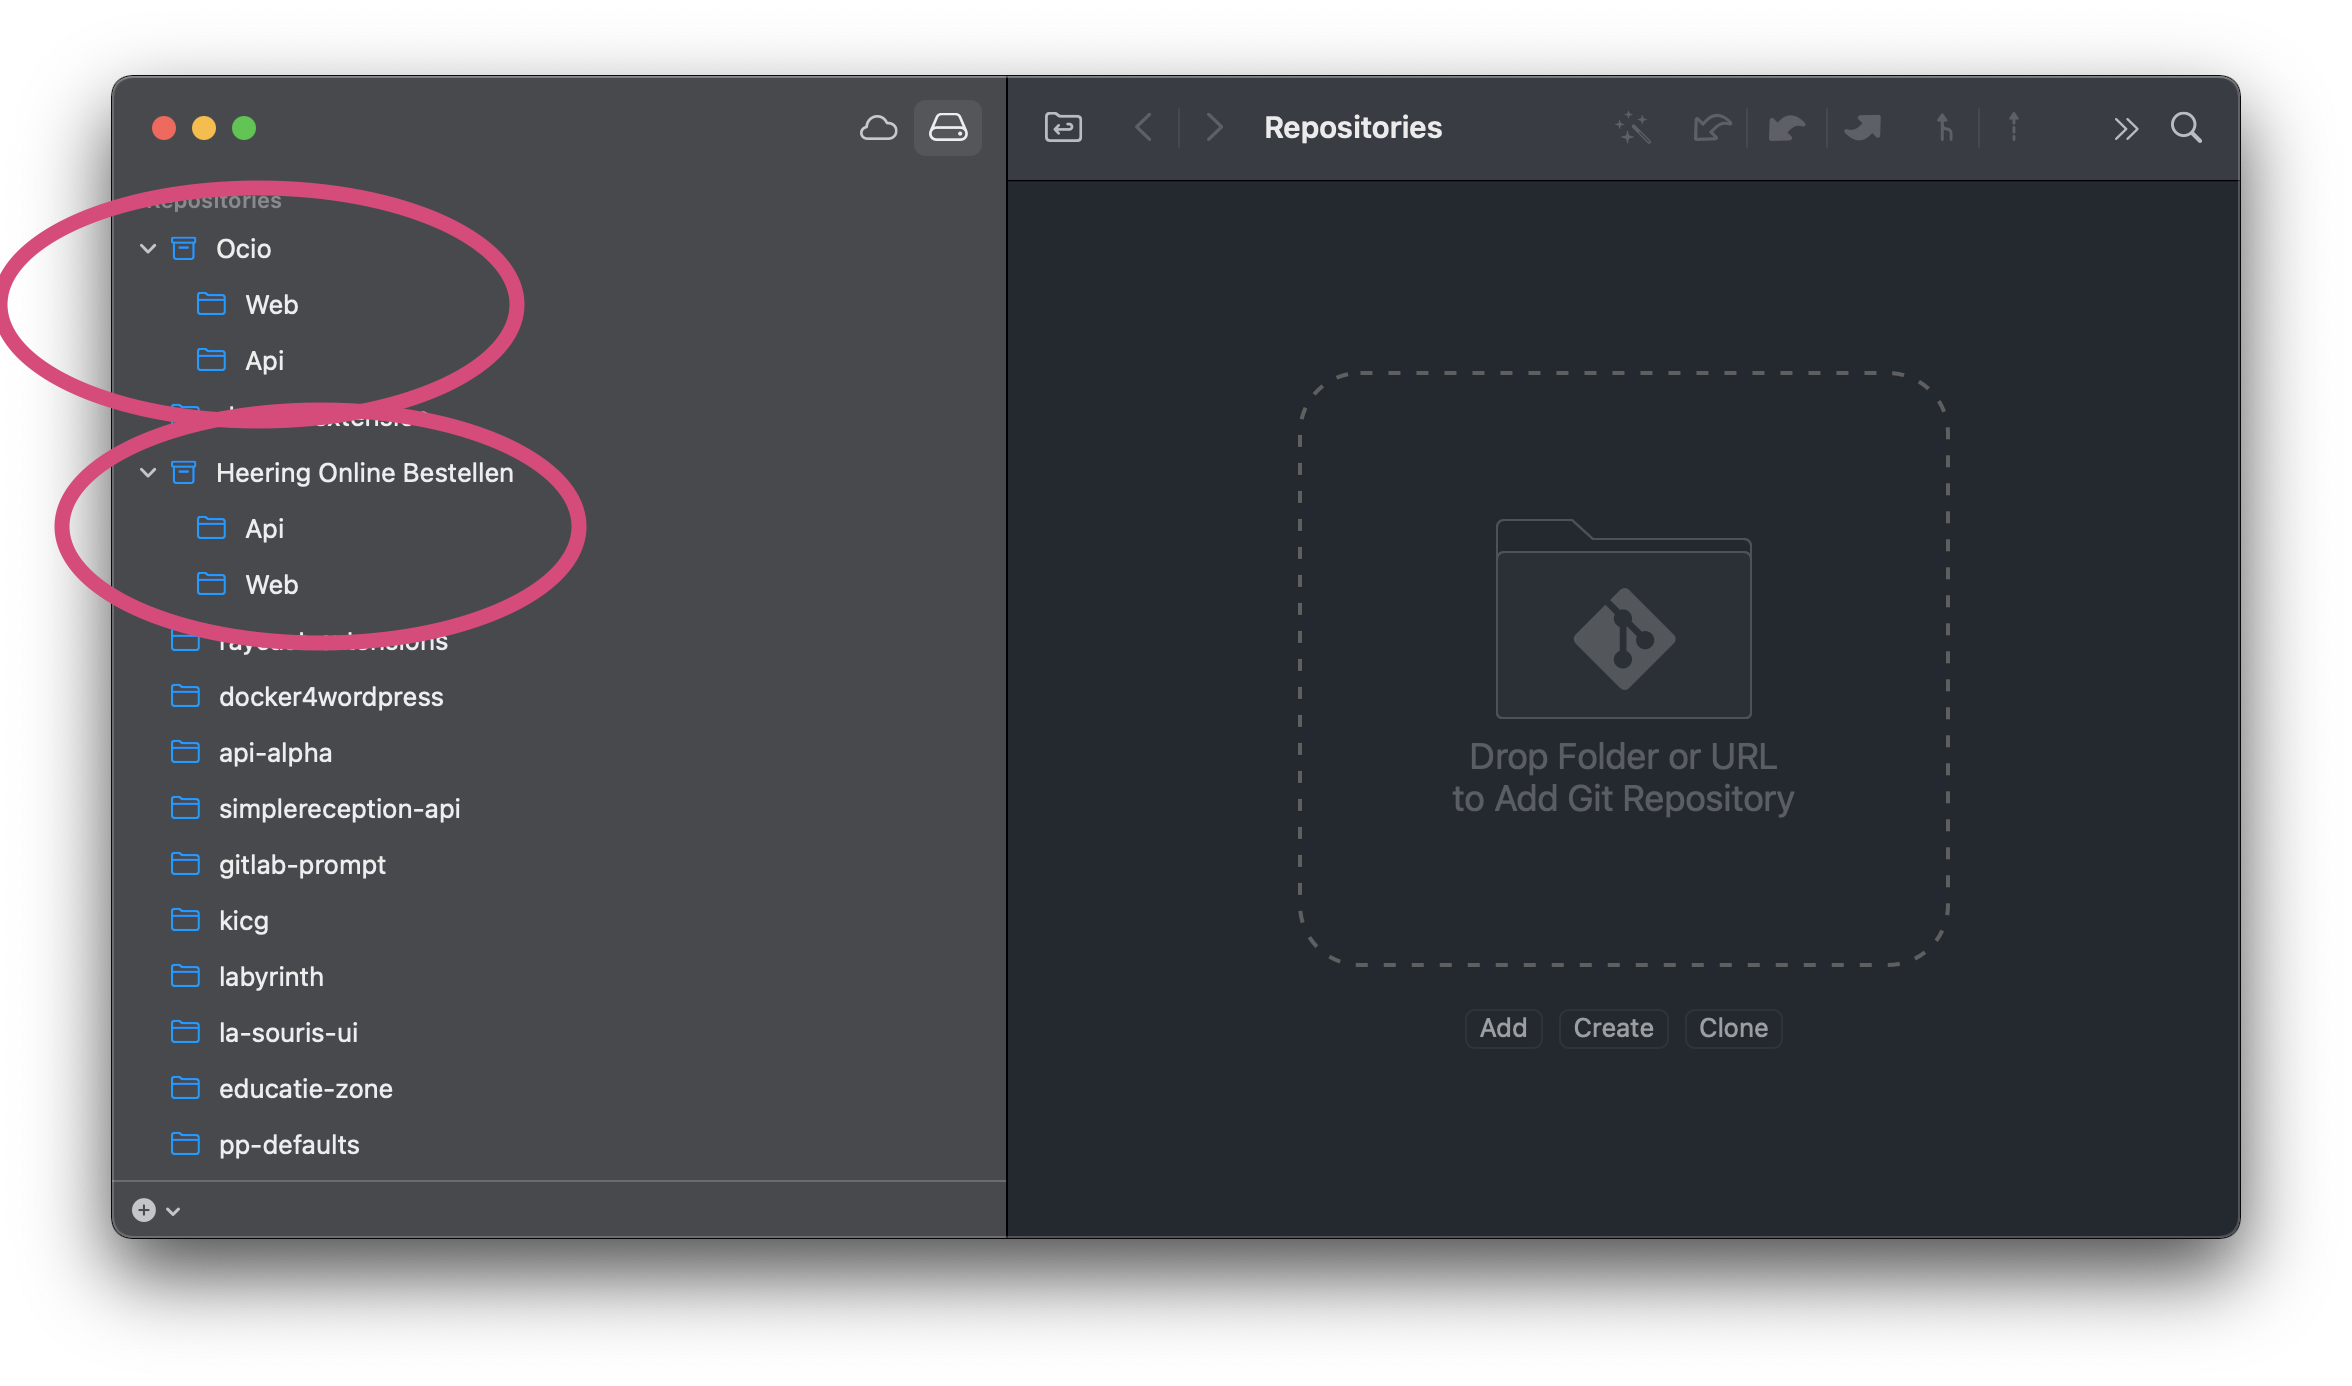The width and height of the screenshot is (2352, 1386).
Task: Click the merge branch arrow icon
Action: point(1944,128)
